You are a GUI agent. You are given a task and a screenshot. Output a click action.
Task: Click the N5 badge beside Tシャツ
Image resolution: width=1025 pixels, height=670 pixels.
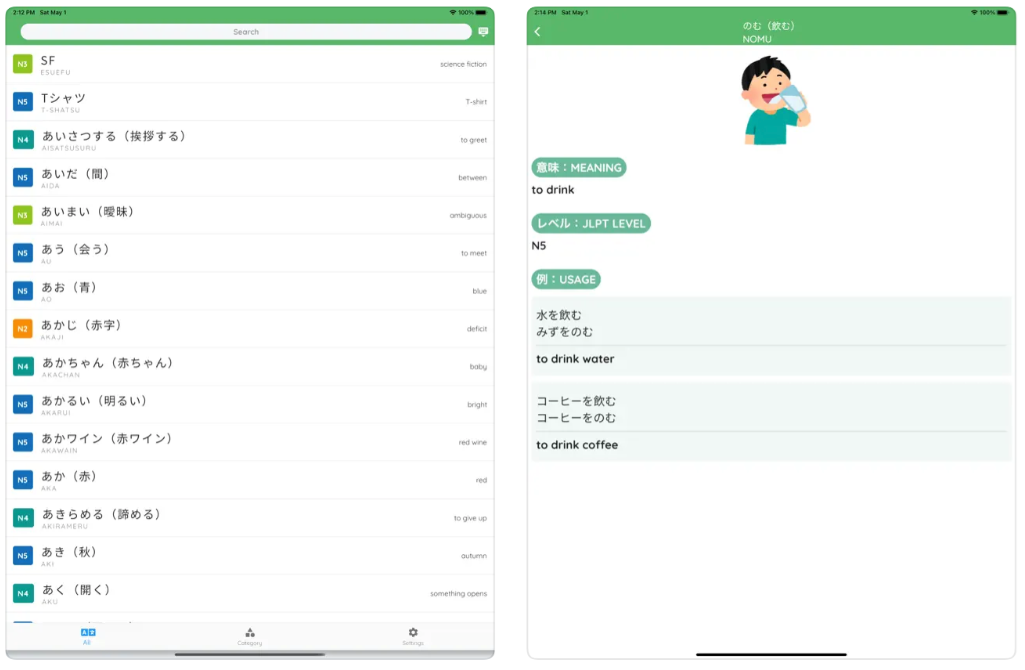(x=22, y=102)
